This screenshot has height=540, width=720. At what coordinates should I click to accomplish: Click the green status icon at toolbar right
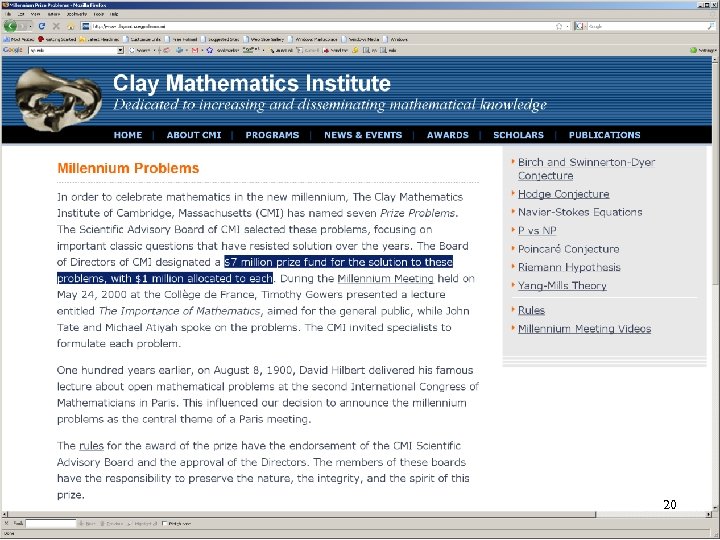tap(693, 50)
